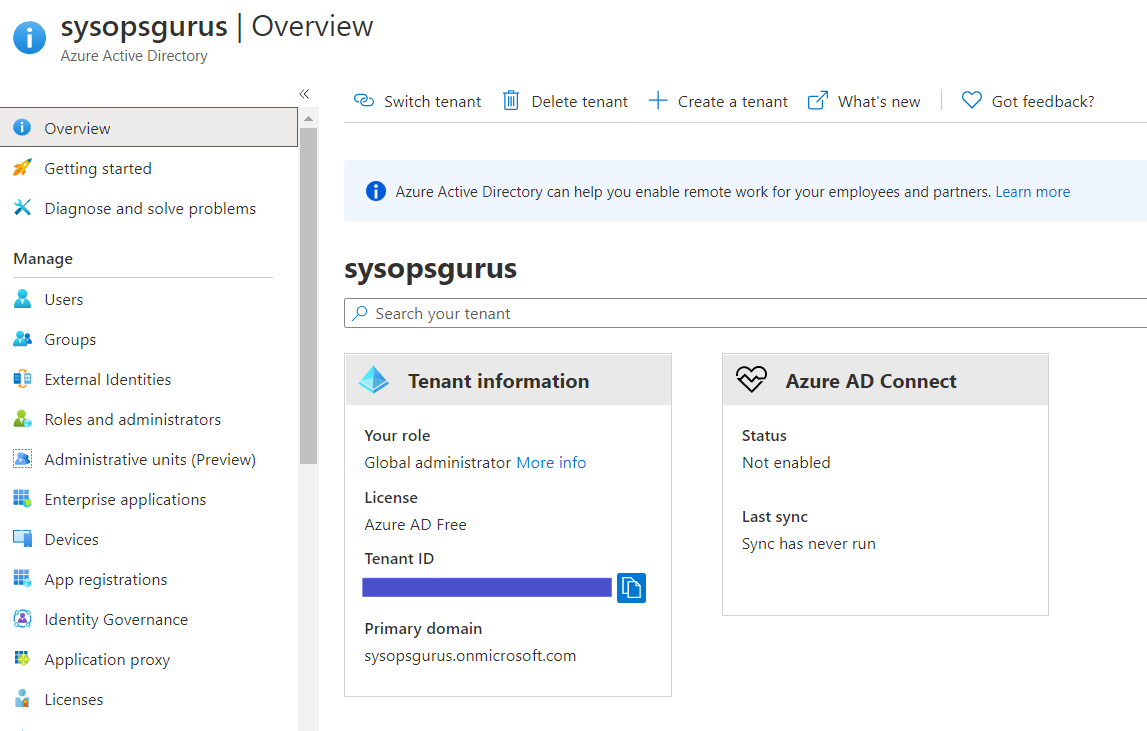Click the External Identities icon
The height and width of the screenshot is (731, 1147).
point(23,378)
